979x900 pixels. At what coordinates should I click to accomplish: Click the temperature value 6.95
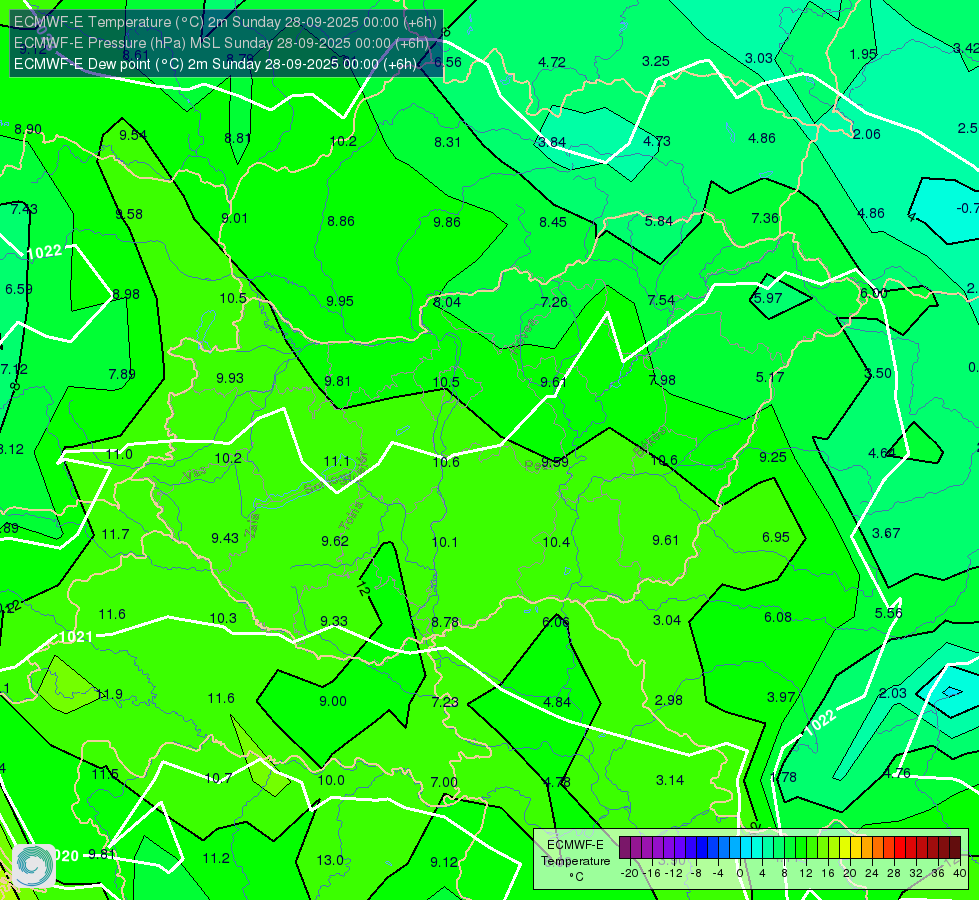click(776, 537)
